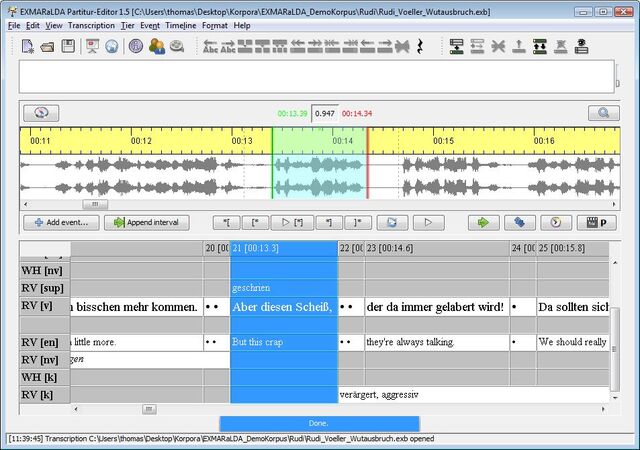Select the WH [nv] tier label
Screen dimensions: 640x450
point(45,271)
